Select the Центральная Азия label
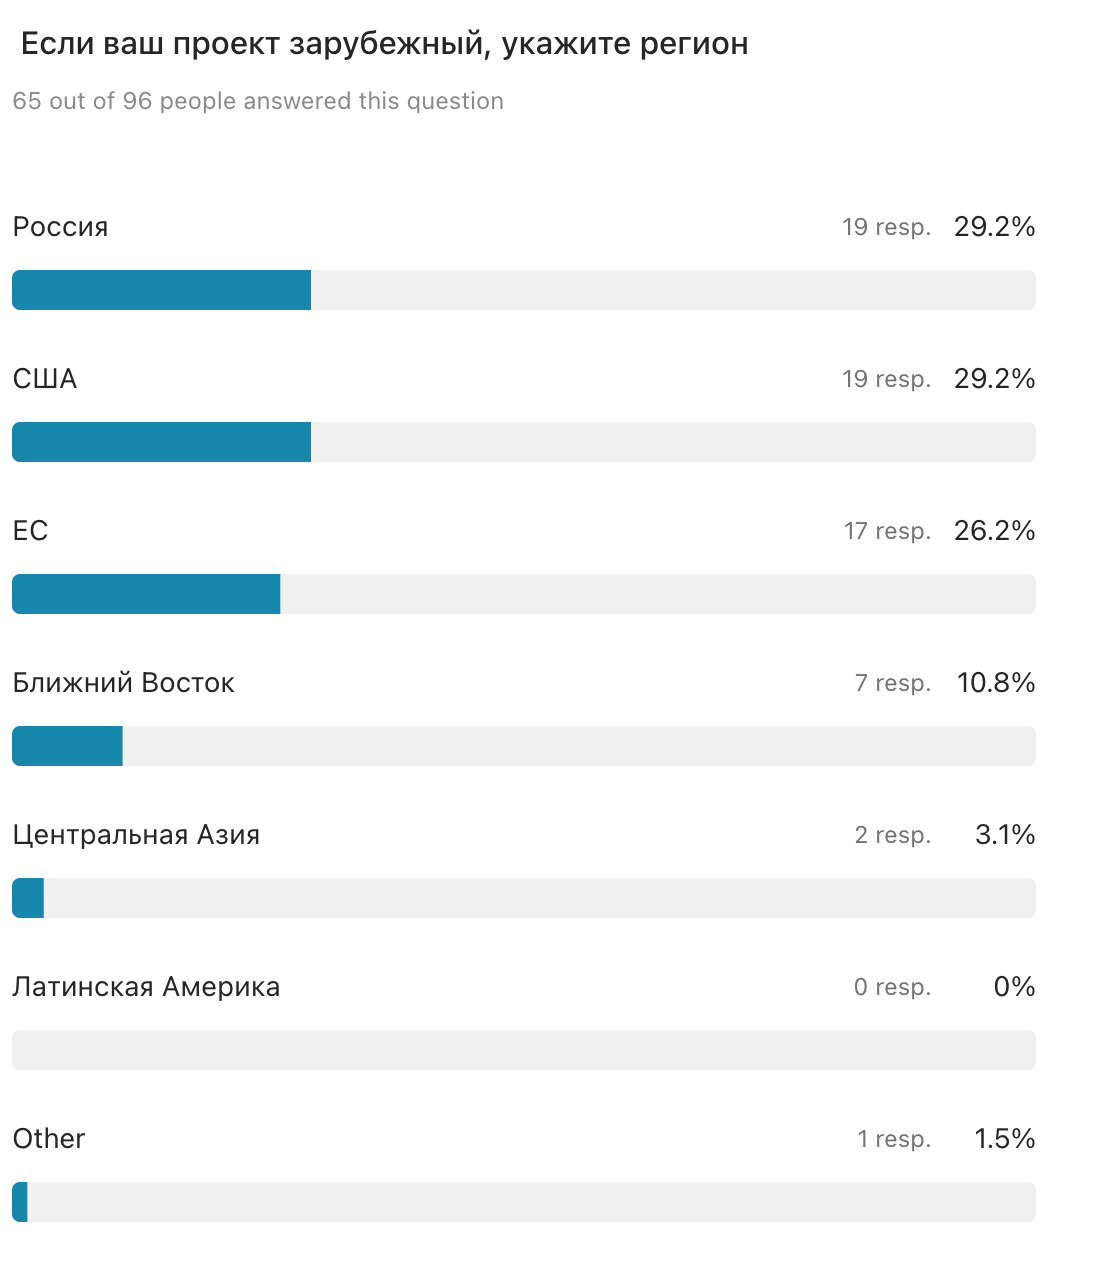Viewport: 1110px width, 1266px height. [136, 835]
